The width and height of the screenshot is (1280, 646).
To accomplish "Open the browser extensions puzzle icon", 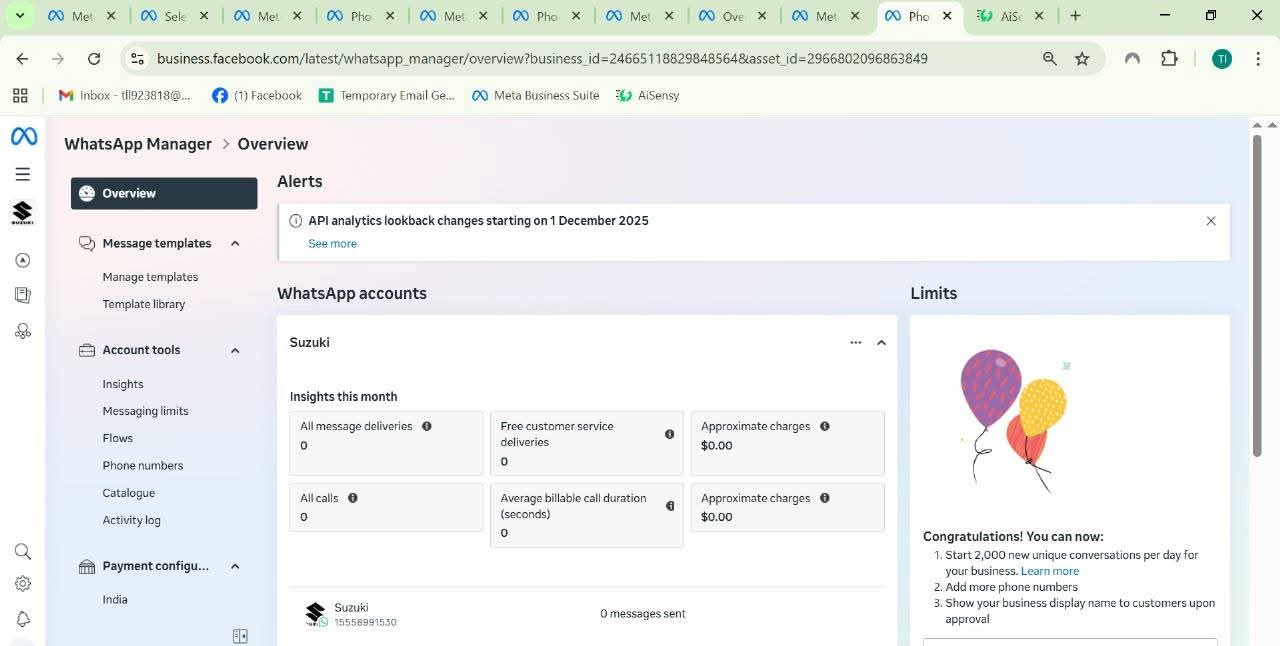I will point(1169,59).
